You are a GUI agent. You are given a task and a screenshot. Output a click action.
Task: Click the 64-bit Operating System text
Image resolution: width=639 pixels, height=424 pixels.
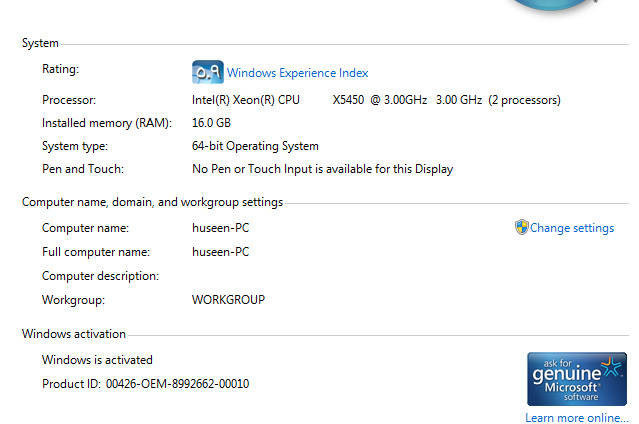tap(255, 146)
